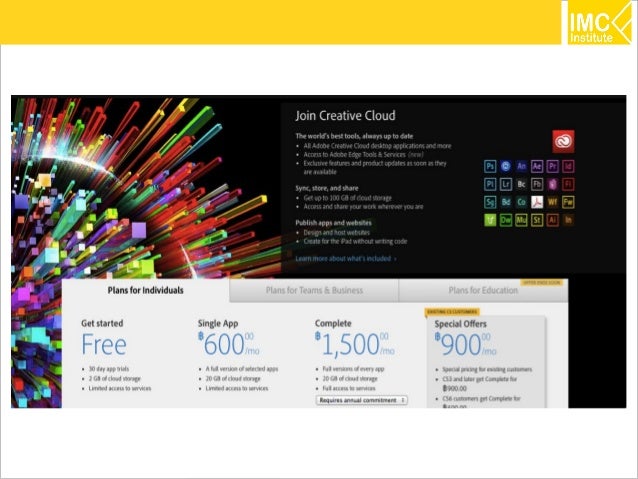Switch to Plans for Teams & Business tab

[314, 290]
